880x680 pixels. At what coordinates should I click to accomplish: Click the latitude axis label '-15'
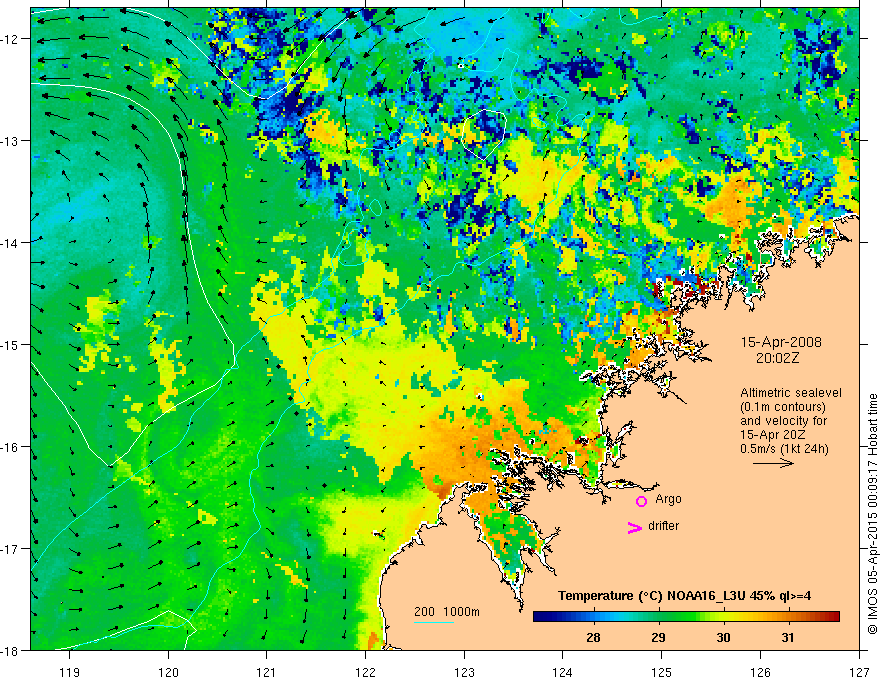point(11,344)
